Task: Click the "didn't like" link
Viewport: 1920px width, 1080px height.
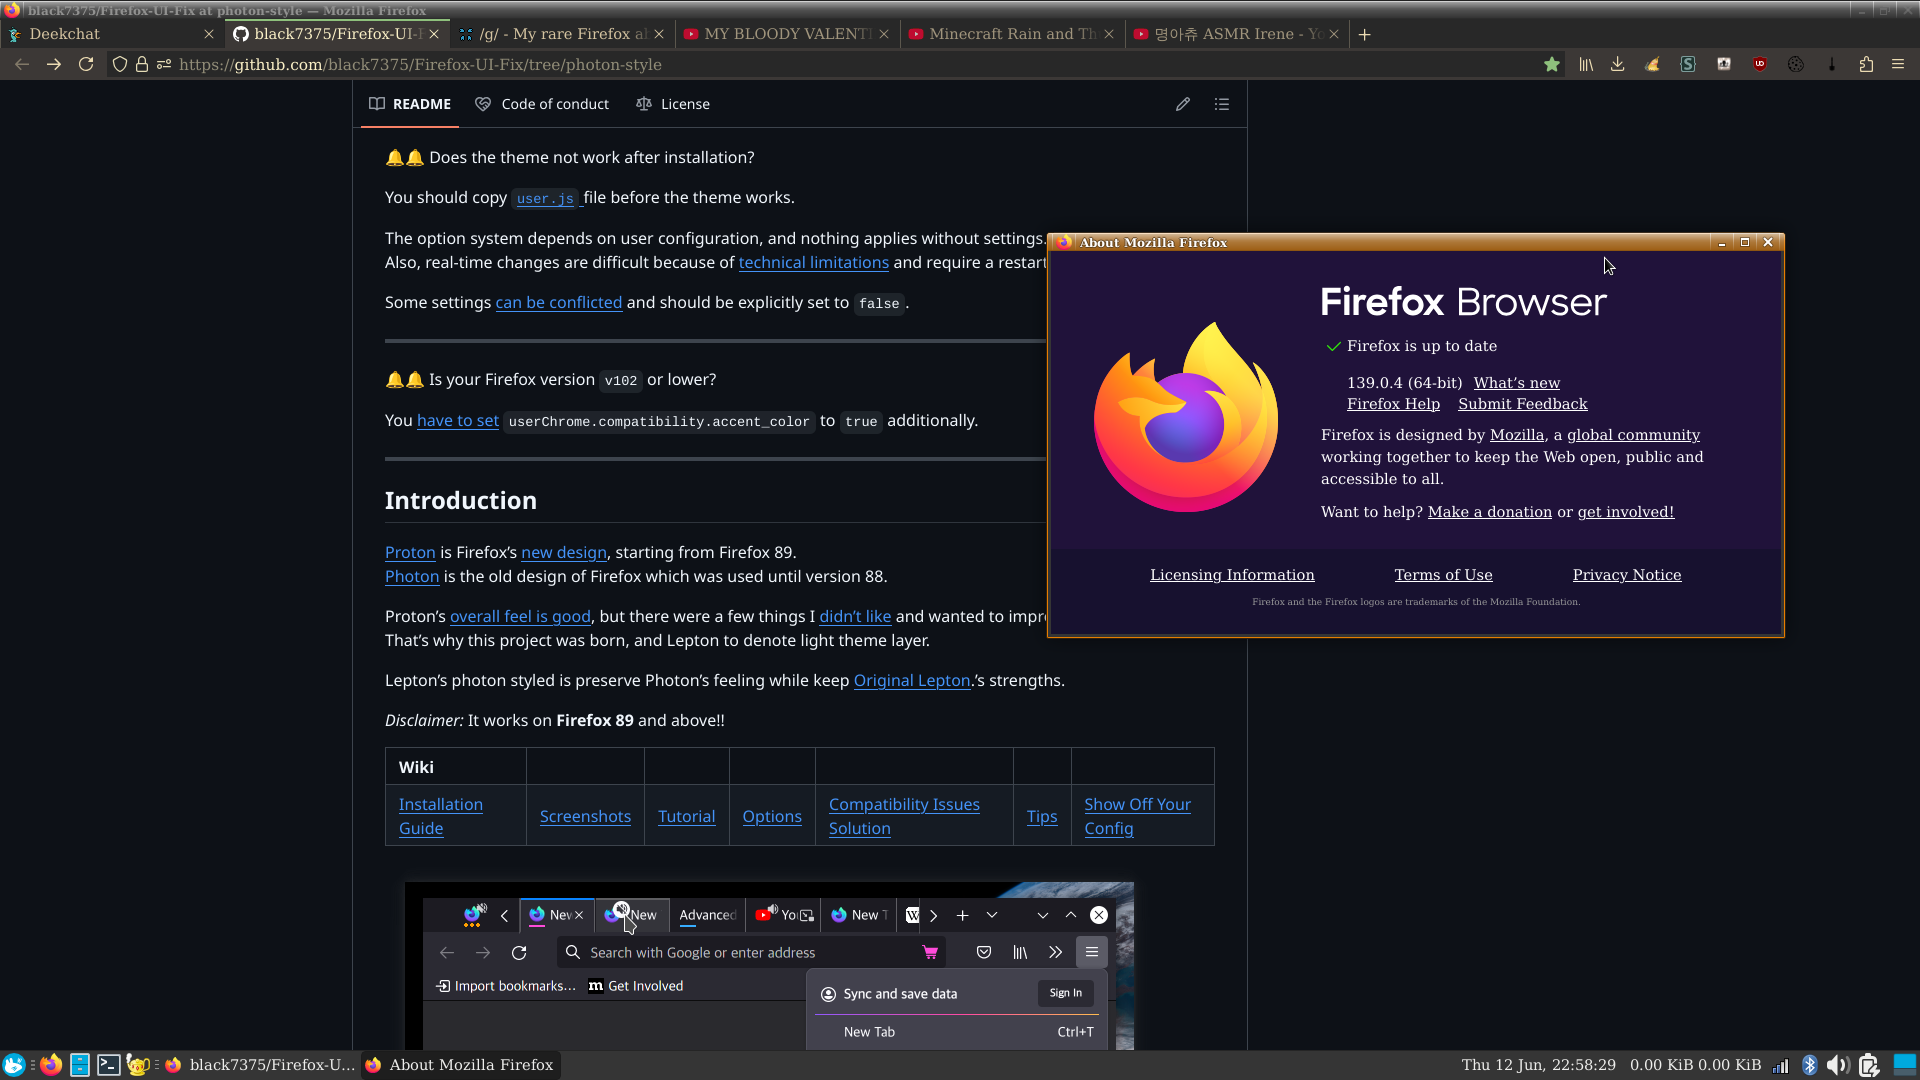Action: coord(855,616)
